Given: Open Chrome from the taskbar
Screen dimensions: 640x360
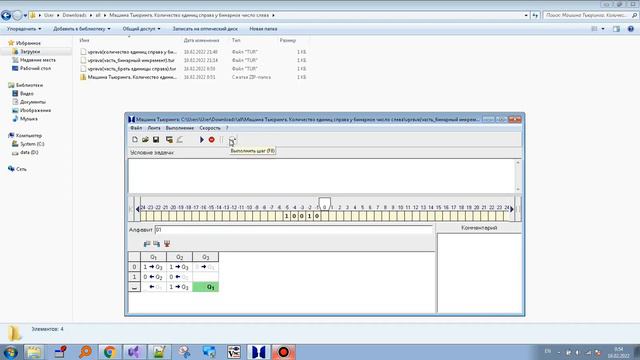Looking at the screenshot, I should pos(109,352).
